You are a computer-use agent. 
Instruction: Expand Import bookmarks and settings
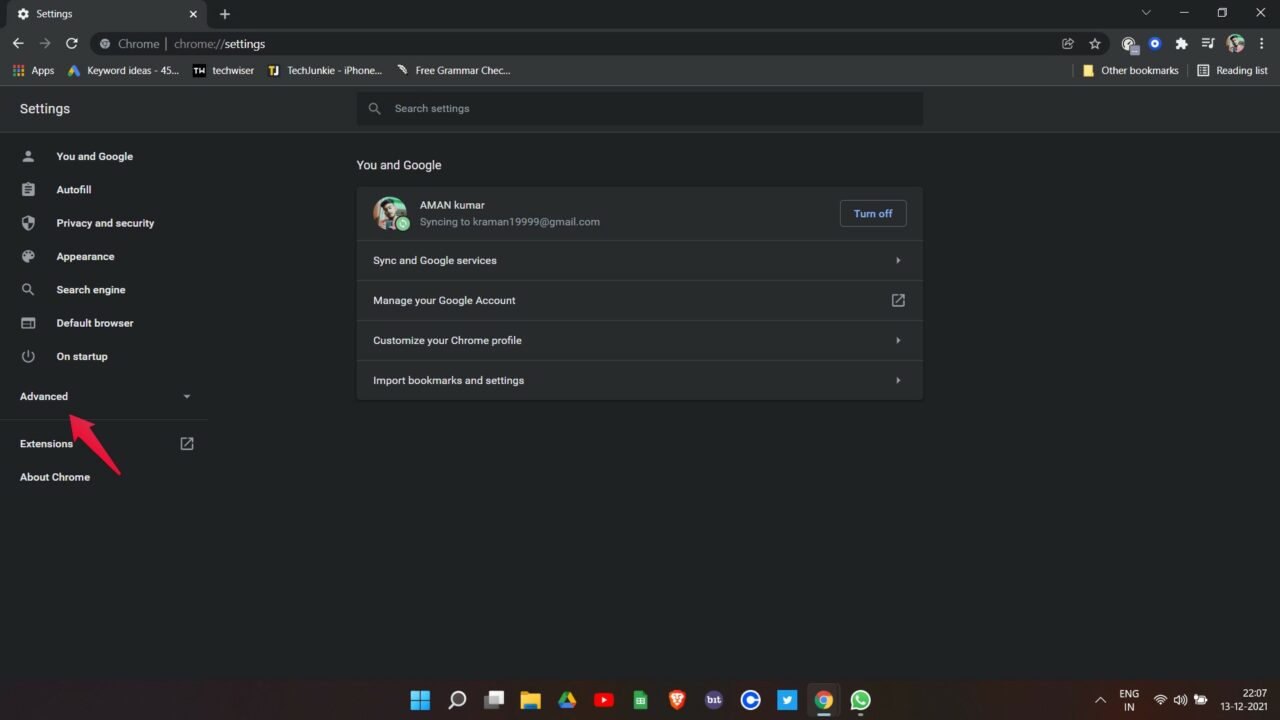(639, 380)
